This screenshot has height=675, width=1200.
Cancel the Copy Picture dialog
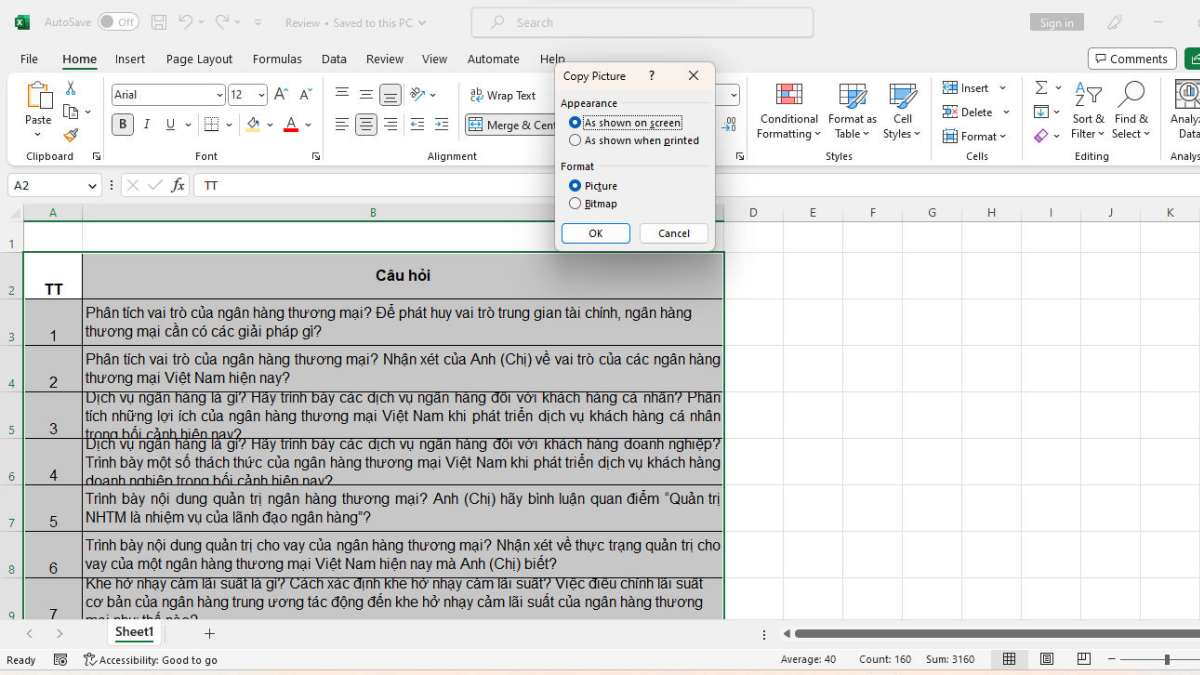coord(674,233)
